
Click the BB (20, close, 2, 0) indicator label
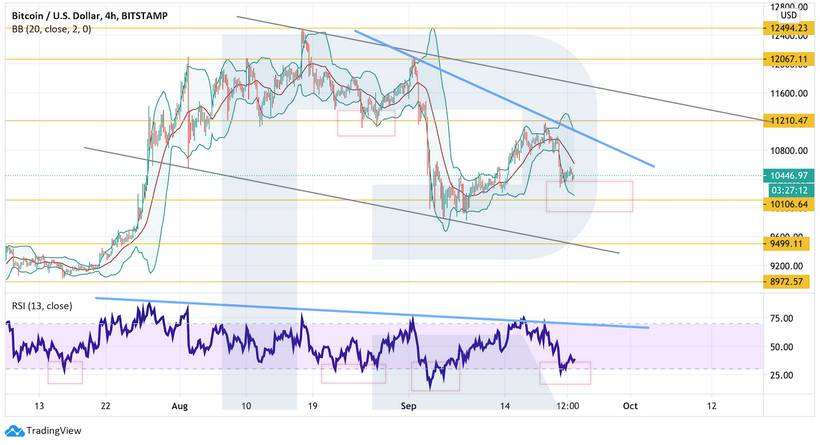tap(51, 29)
